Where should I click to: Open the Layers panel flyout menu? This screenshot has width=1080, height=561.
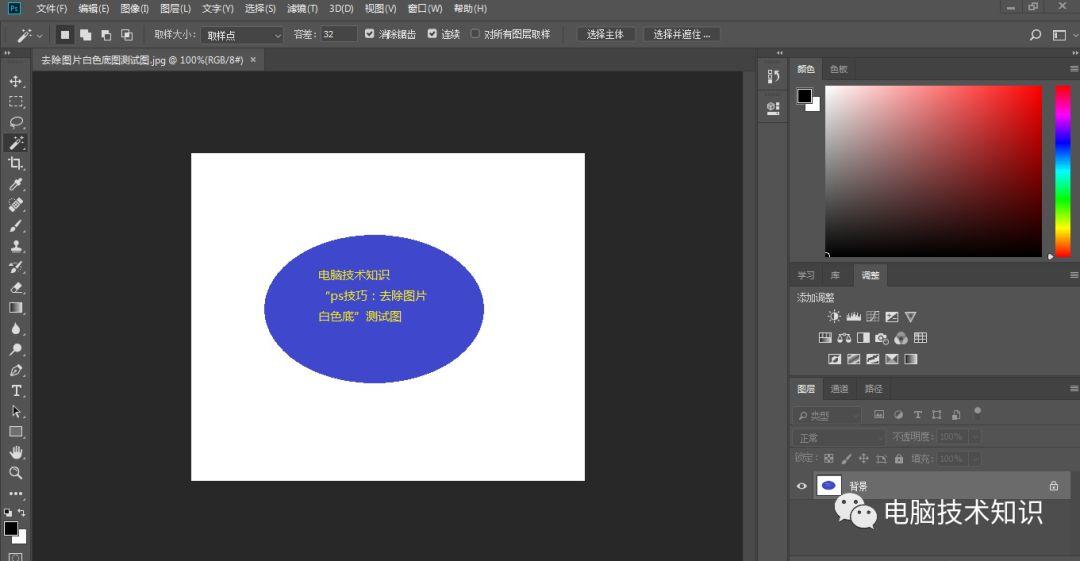click(x=1074, y=389)
